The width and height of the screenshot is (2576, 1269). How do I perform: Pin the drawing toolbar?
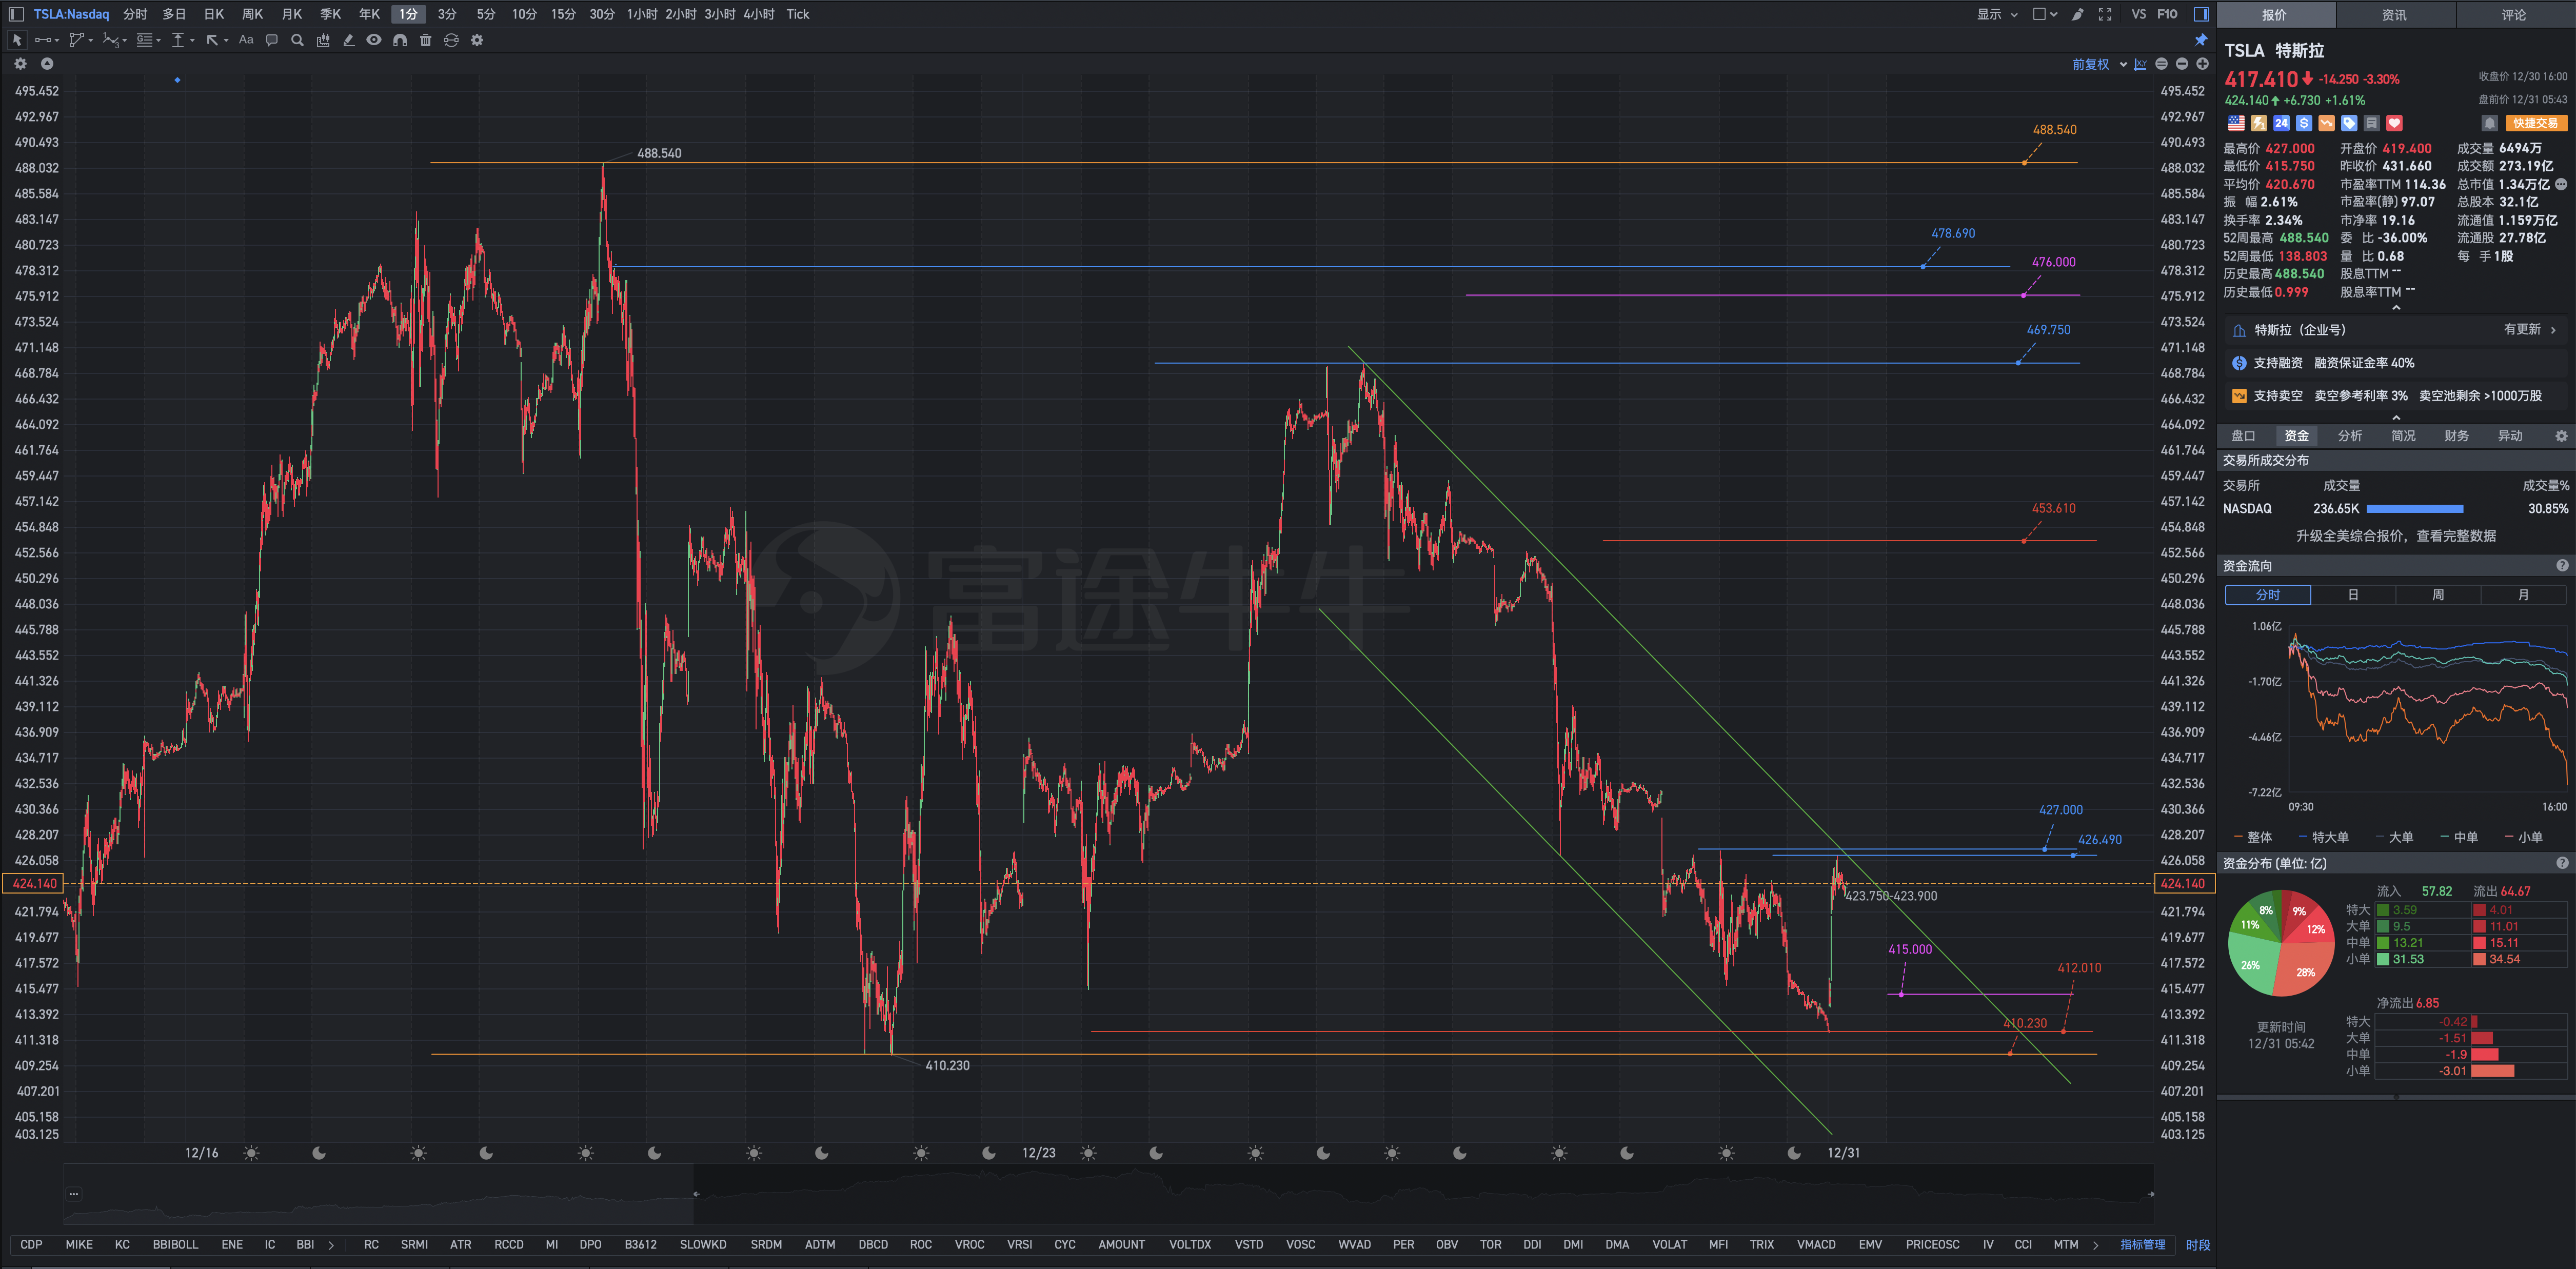2201,40
